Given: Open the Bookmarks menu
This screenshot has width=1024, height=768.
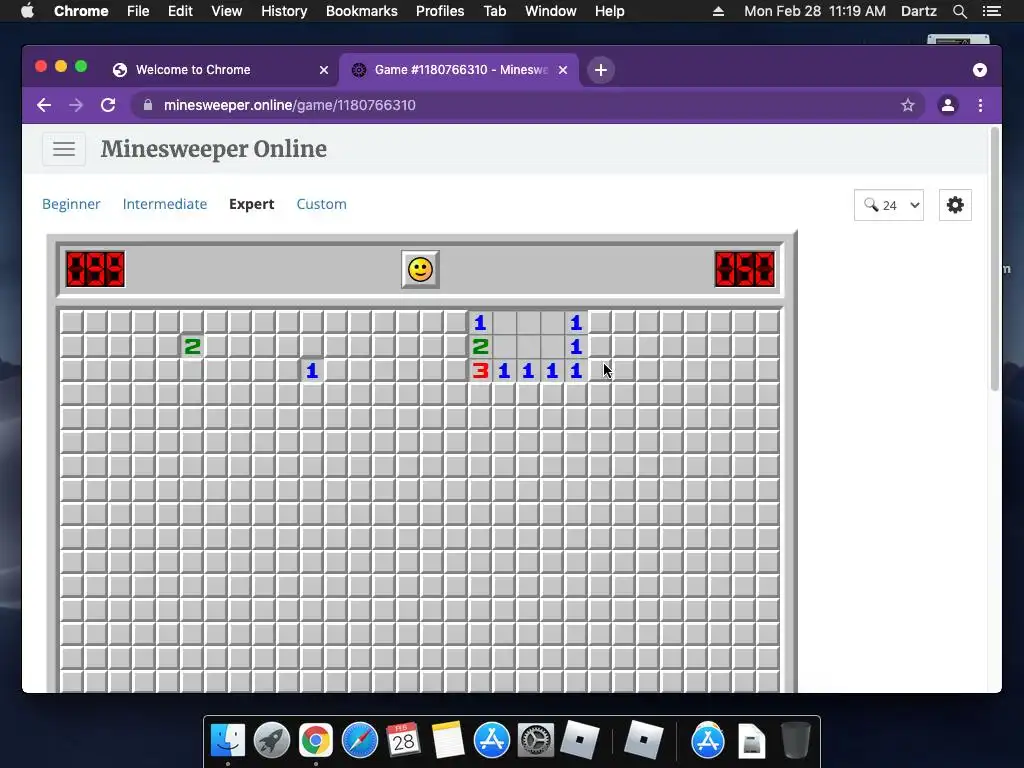Looking at the screenshot, I should pos(362,11).
